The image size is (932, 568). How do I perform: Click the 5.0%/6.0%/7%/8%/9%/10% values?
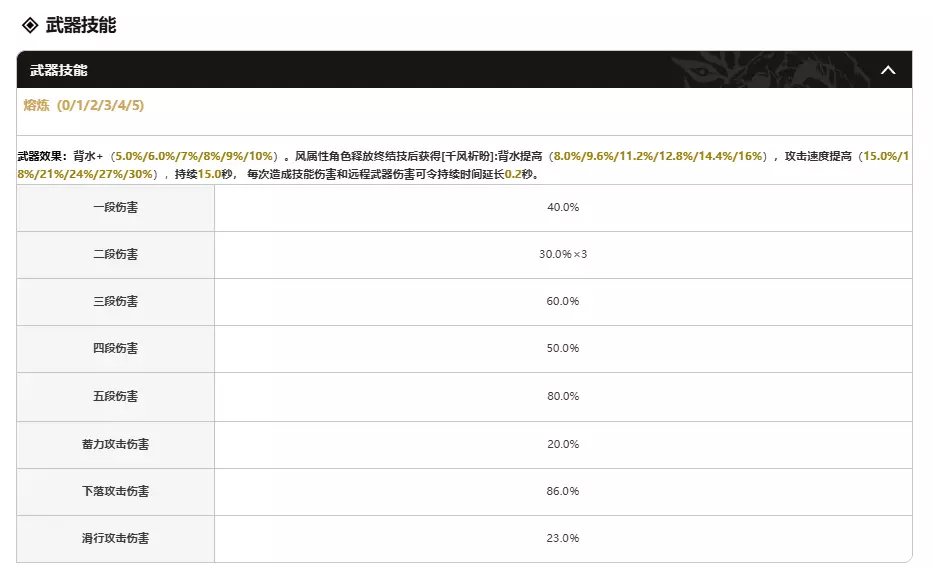[194, 156]
